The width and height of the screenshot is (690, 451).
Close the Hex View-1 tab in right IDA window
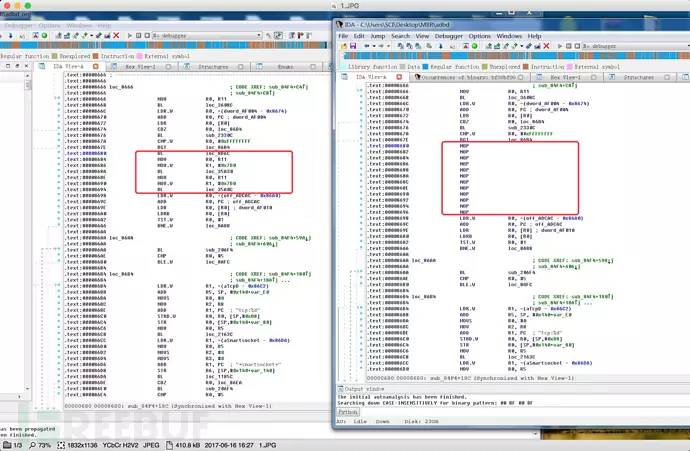tap(593, 77)
